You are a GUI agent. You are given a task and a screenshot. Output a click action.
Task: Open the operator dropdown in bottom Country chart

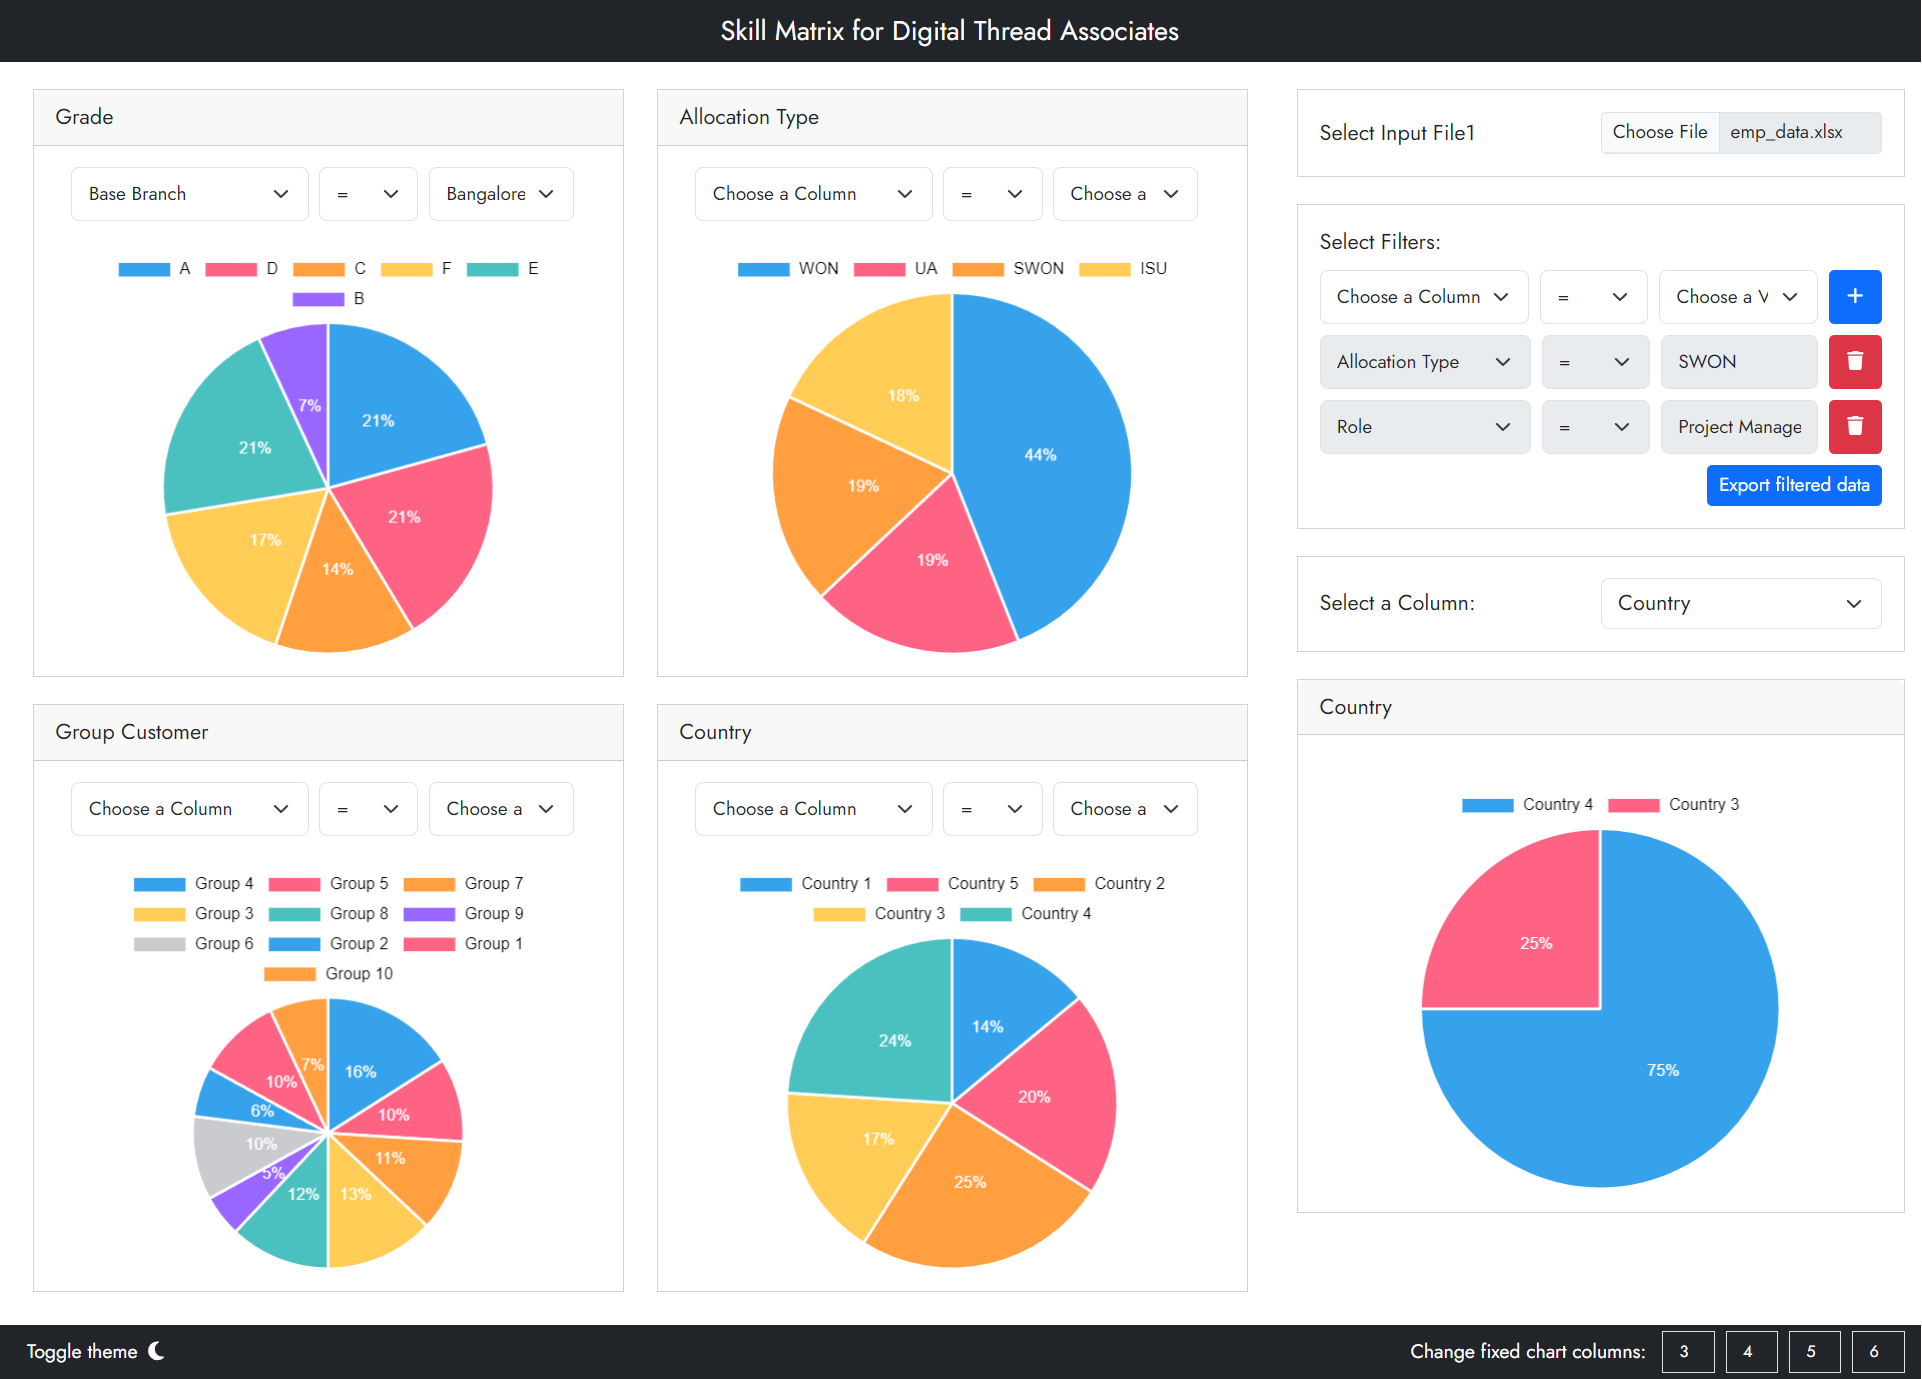coord(992,809)
